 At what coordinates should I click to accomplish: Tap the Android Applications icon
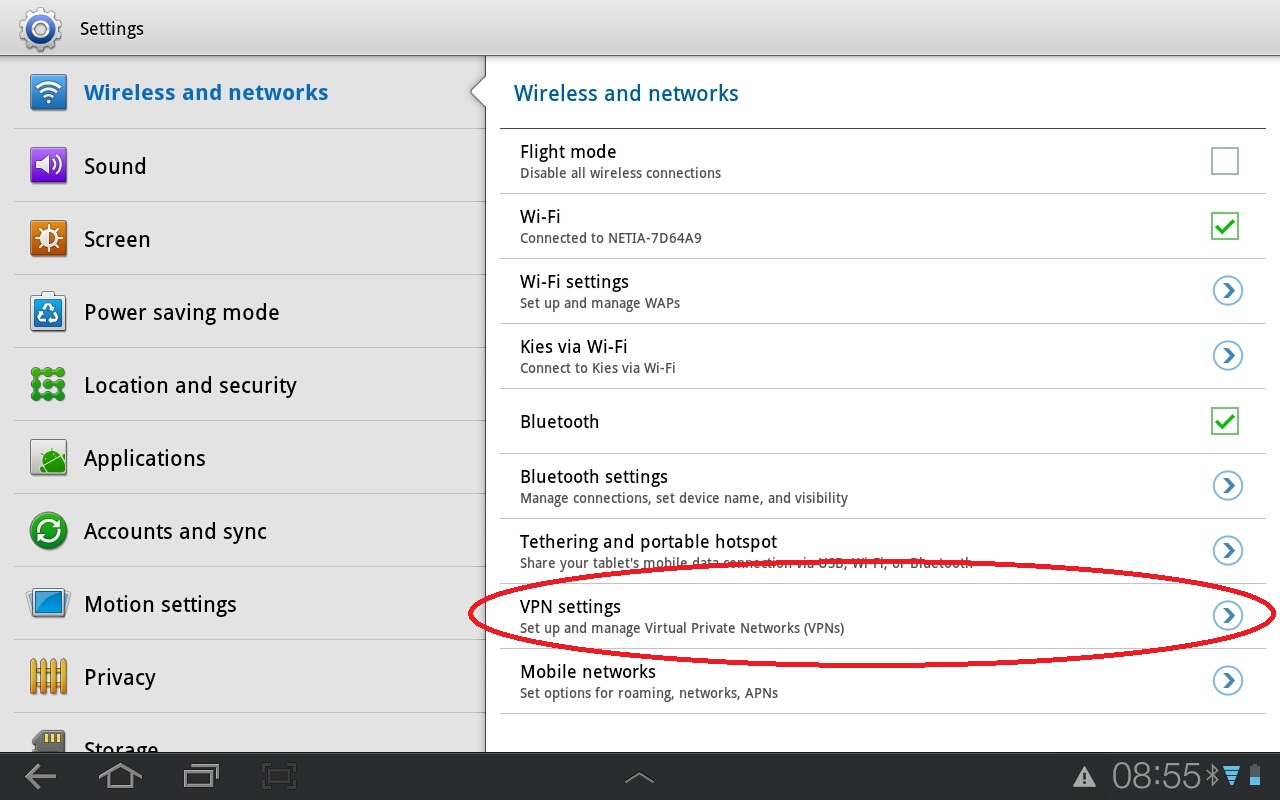(x=48, y=458)
